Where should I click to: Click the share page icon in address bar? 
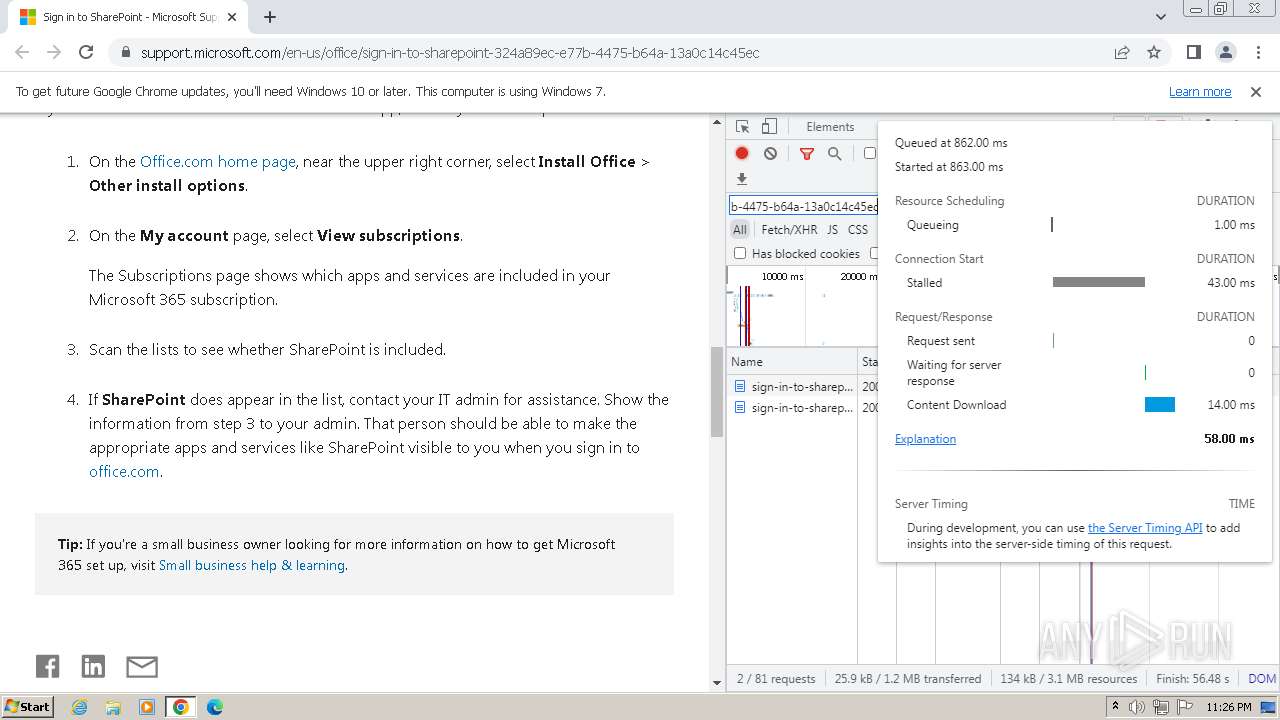(x=1122, y=52)
